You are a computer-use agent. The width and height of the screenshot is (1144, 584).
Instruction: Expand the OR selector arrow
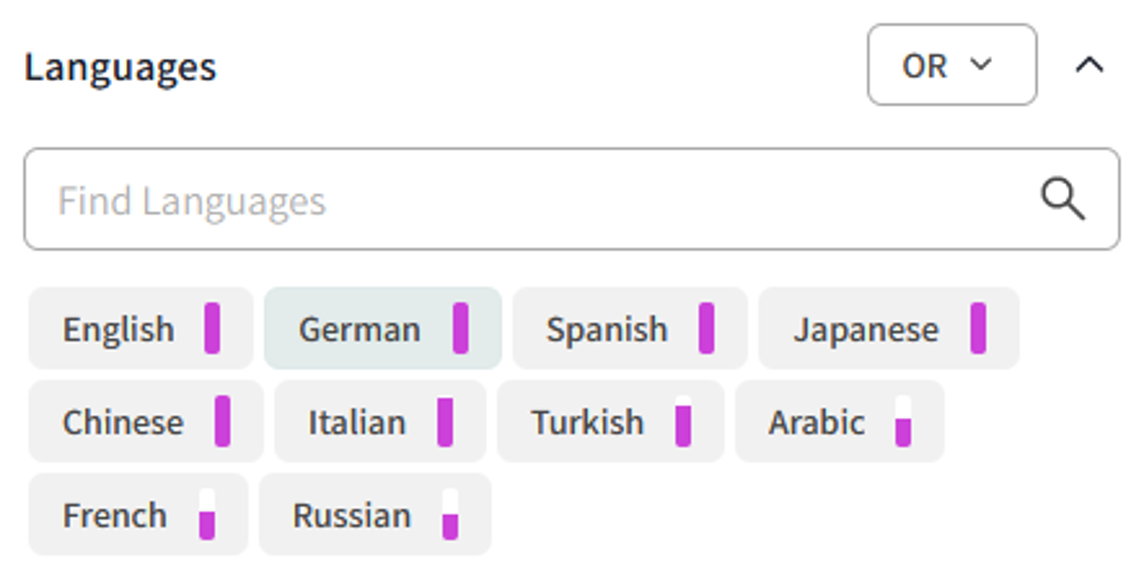pyautogui.click(x=981, y=65)
